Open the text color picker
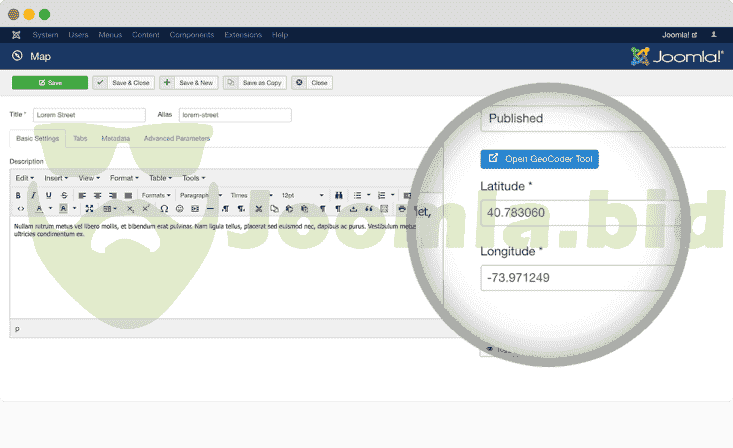This screenshot has width=733, height=448. 40,209
